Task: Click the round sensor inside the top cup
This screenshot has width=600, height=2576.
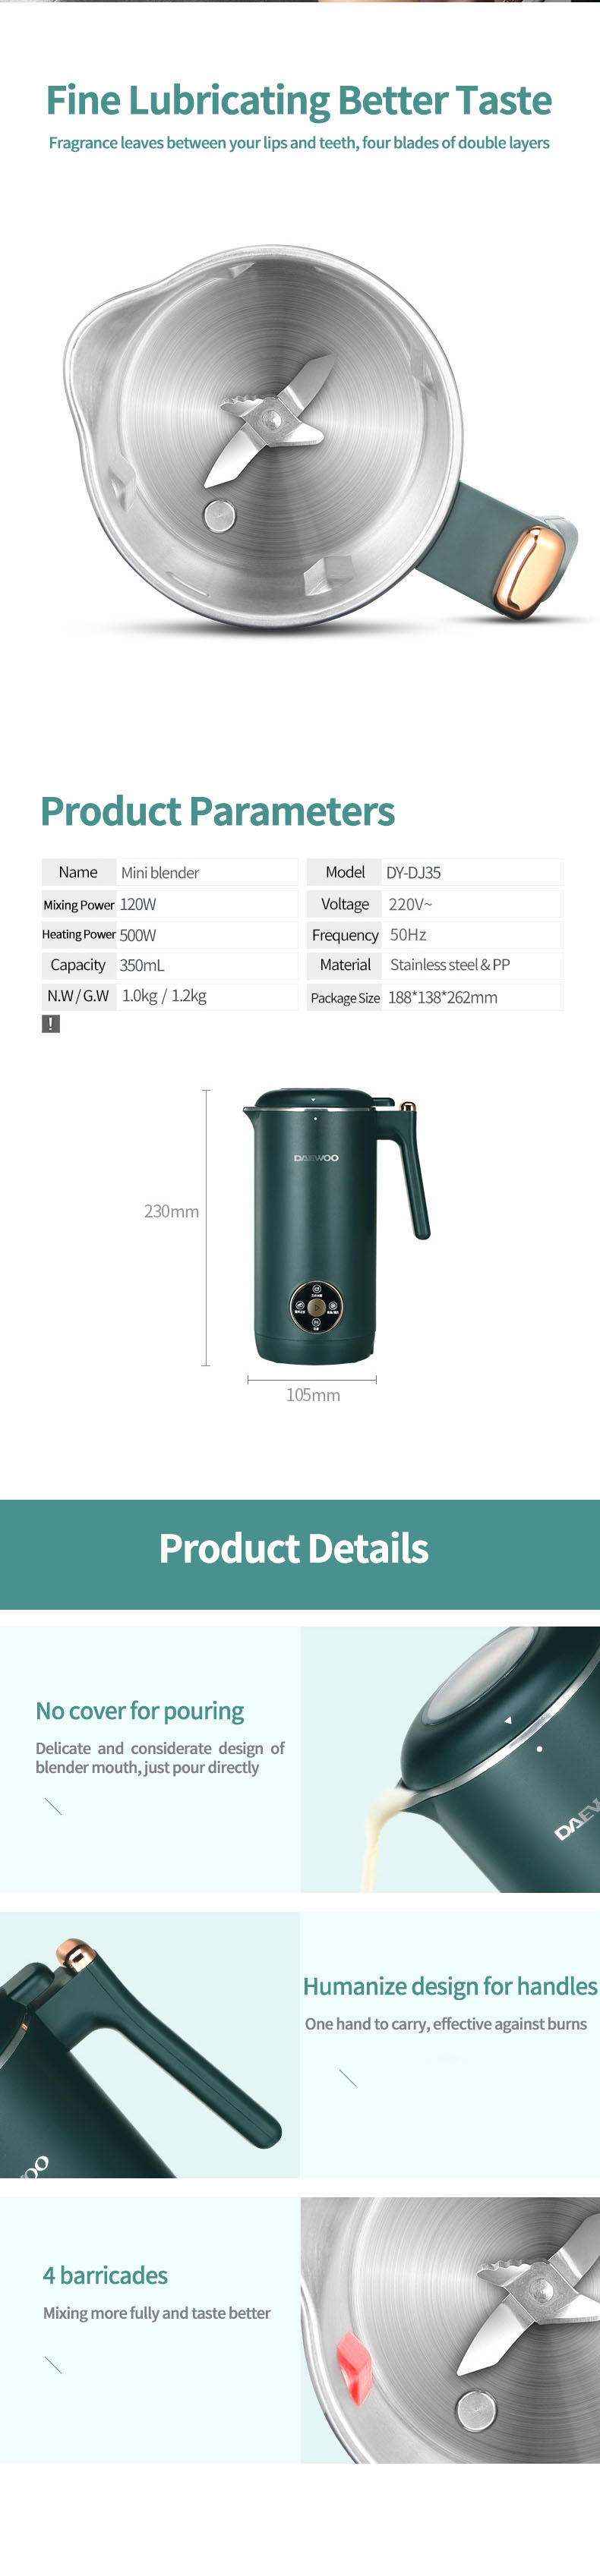Action: click(219, 517)
